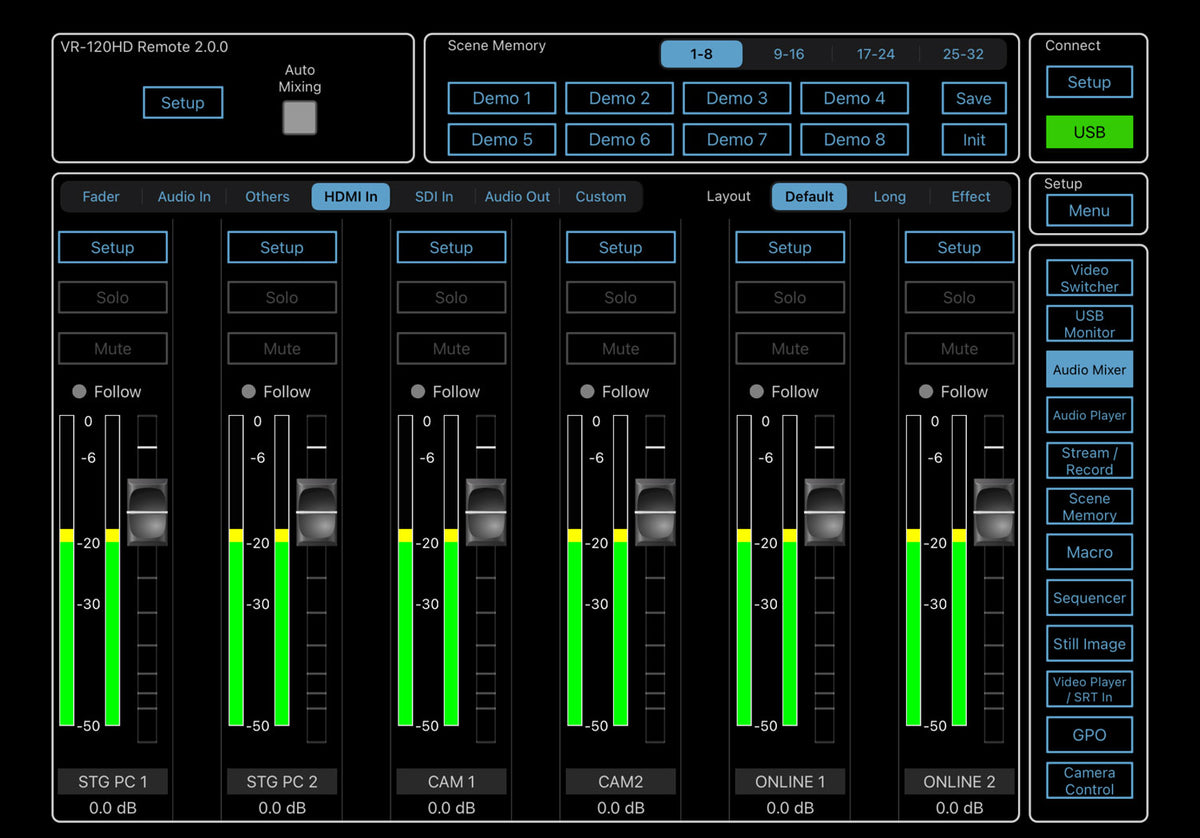Show scene memory bank 9-16
1200x838 pixels.
[x=788, y=54]
